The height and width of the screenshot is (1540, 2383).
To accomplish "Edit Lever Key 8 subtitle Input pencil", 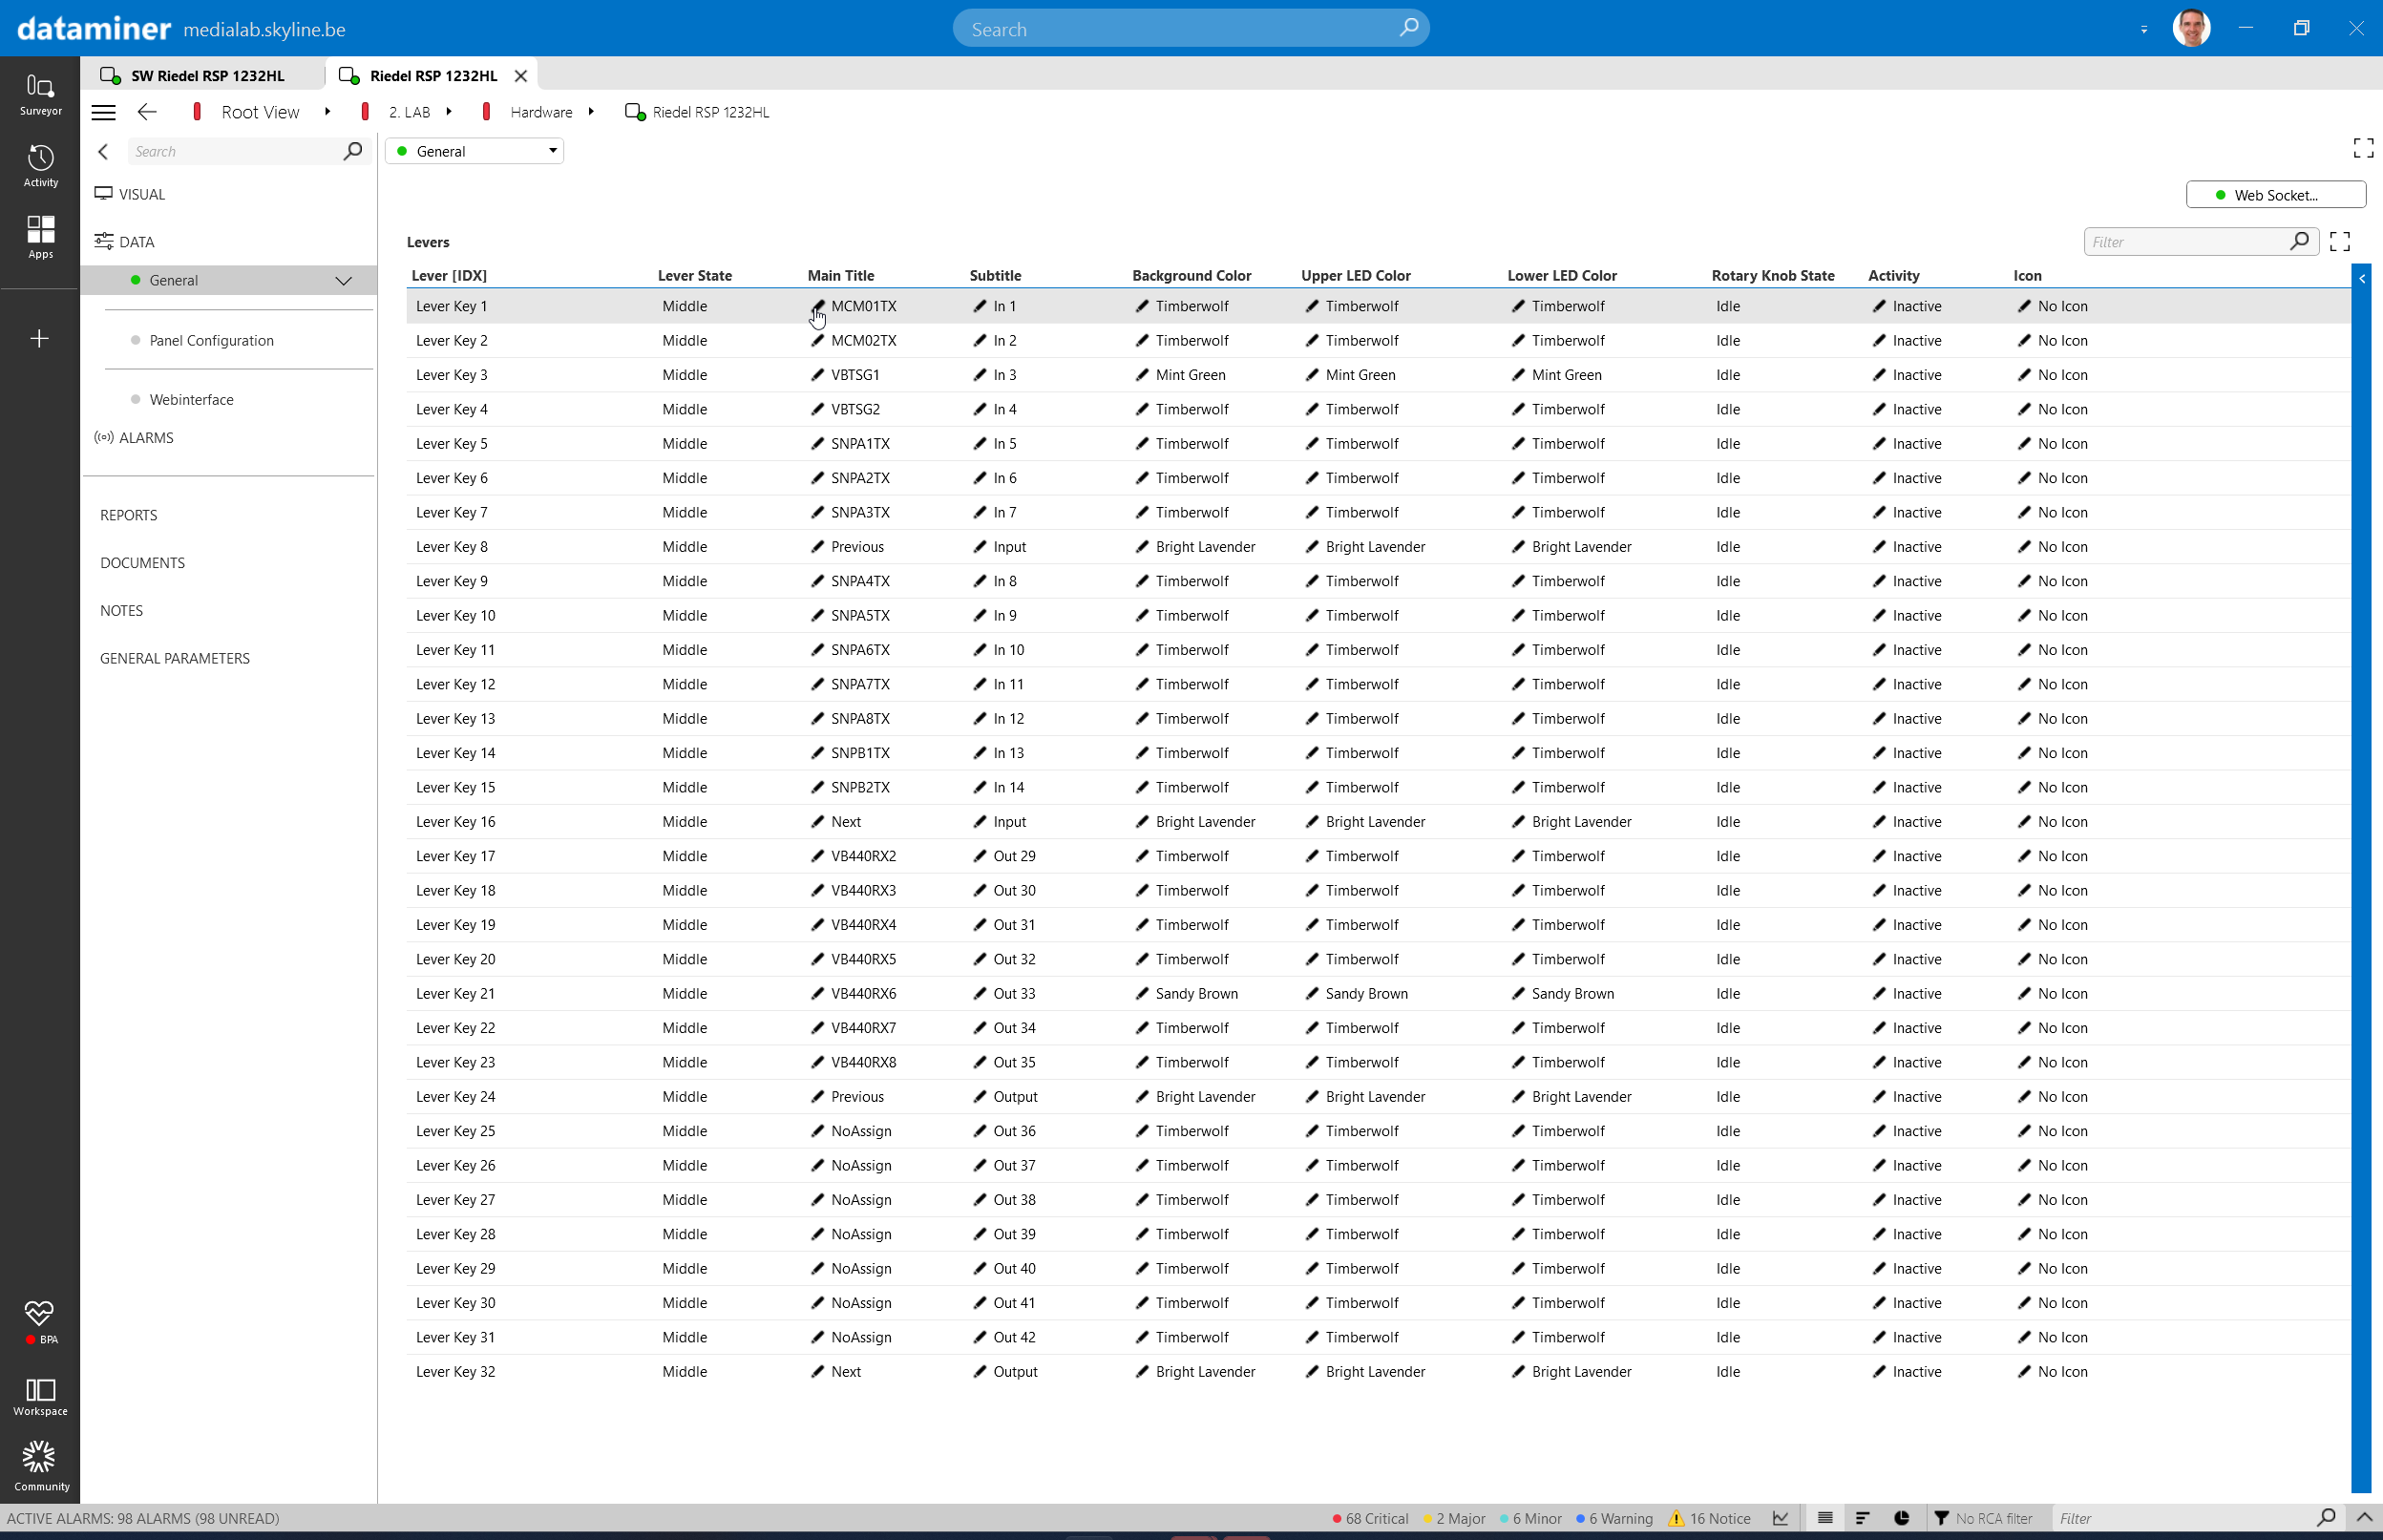I will coord(979,547).
